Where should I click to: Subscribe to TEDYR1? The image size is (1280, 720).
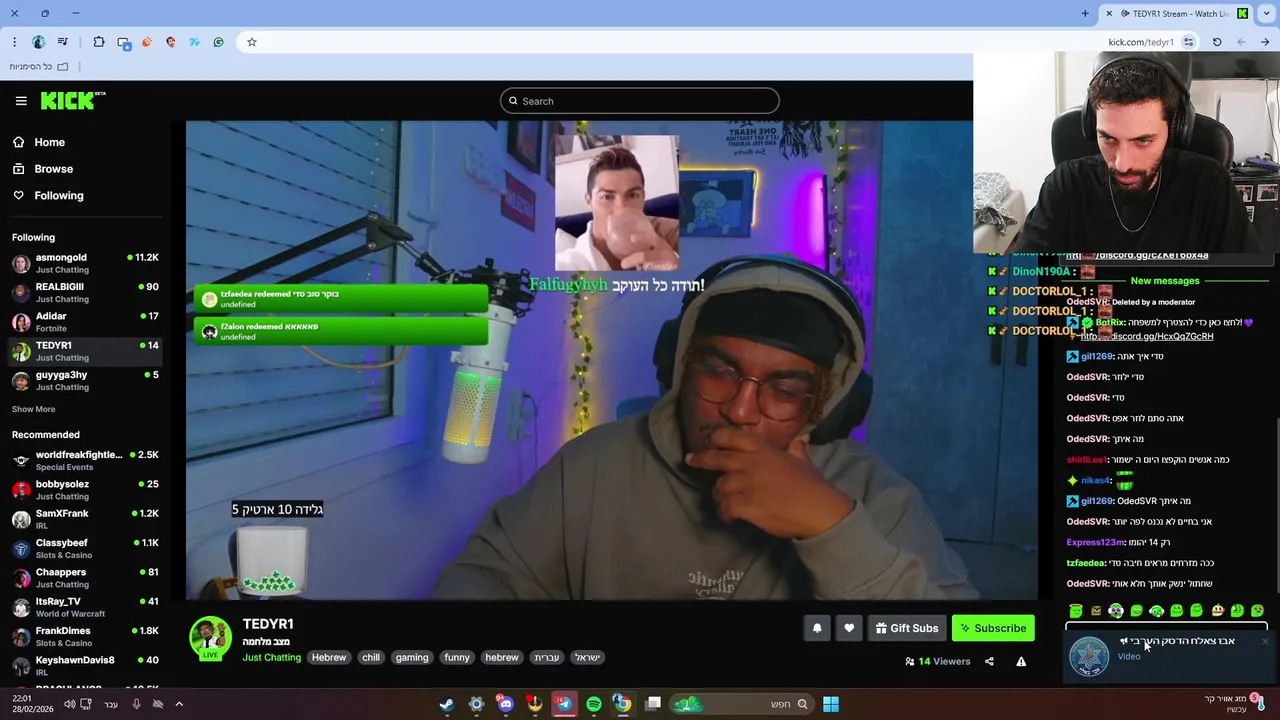(993, 628)
